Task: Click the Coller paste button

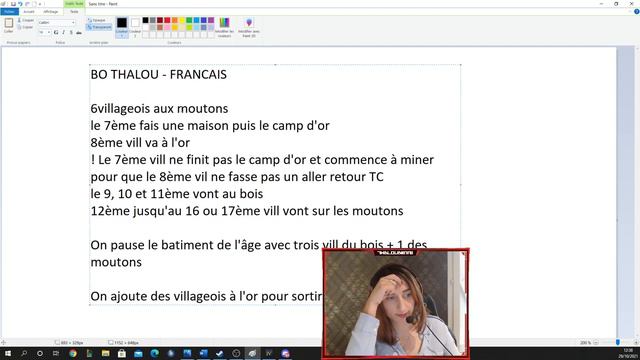Action: pos(9,25)
